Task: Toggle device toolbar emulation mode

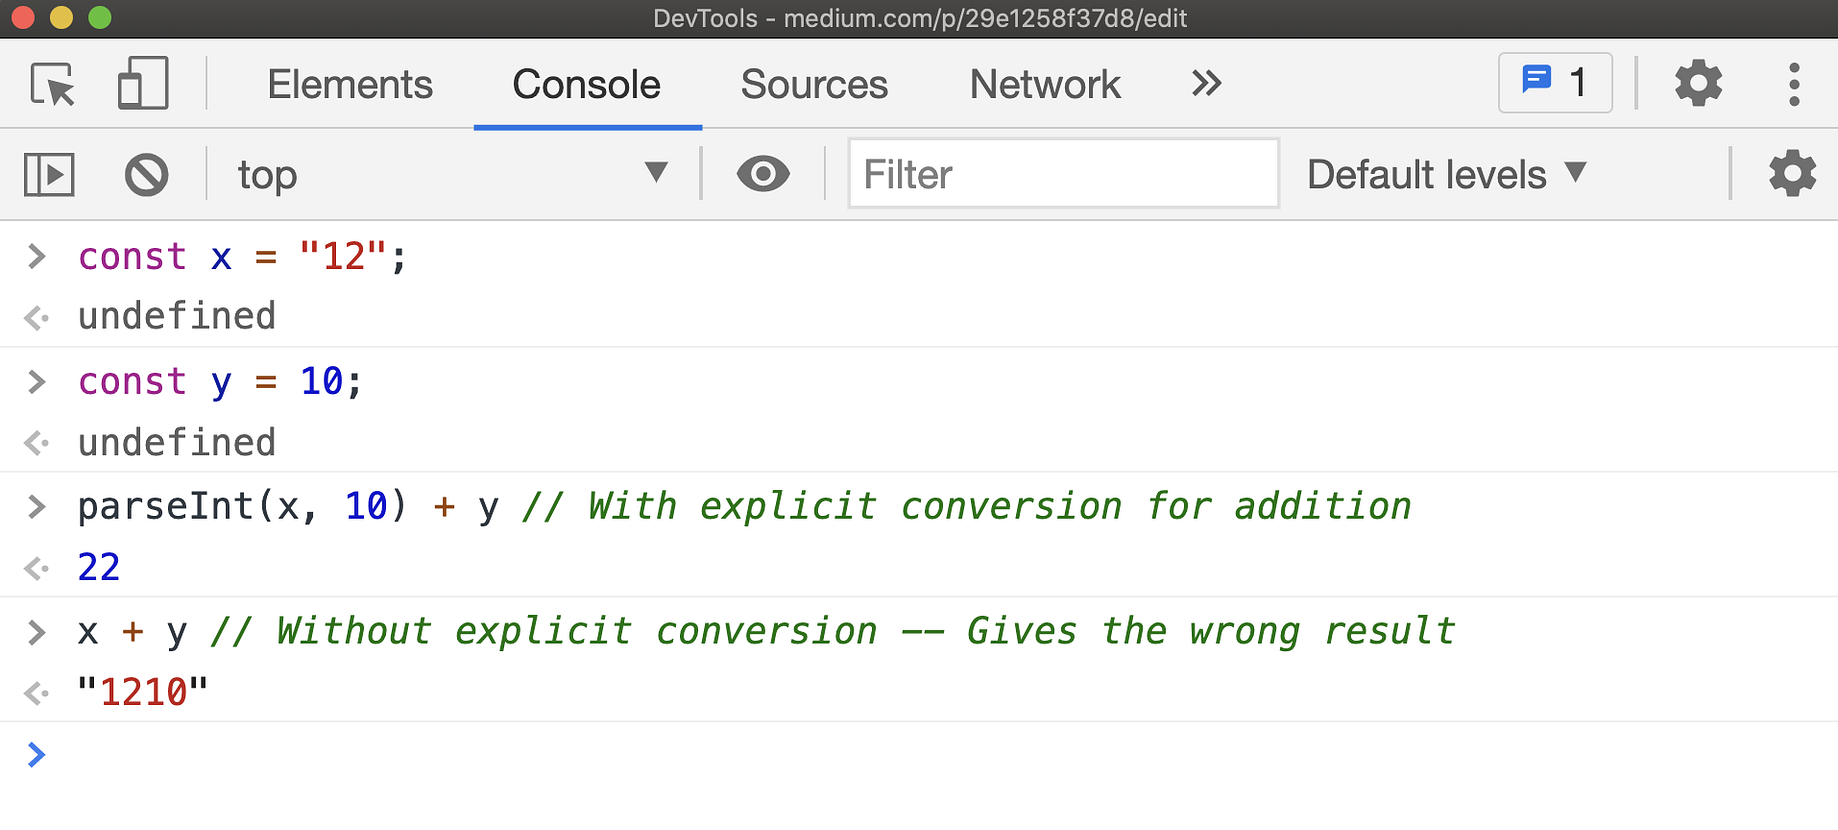Action: tap(141, 84)
